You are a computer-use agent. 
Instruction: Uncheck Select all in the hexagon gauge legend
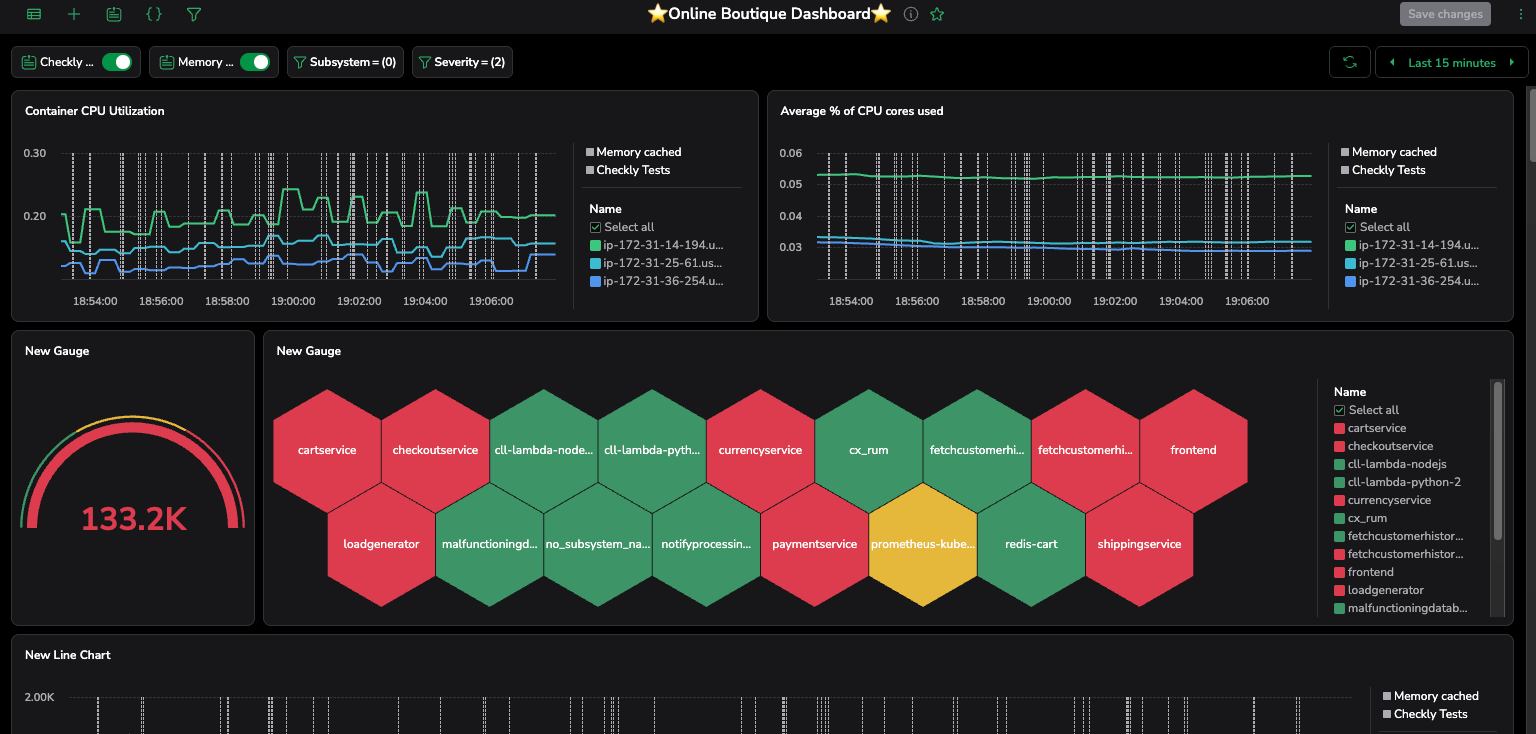(1340, 410)
